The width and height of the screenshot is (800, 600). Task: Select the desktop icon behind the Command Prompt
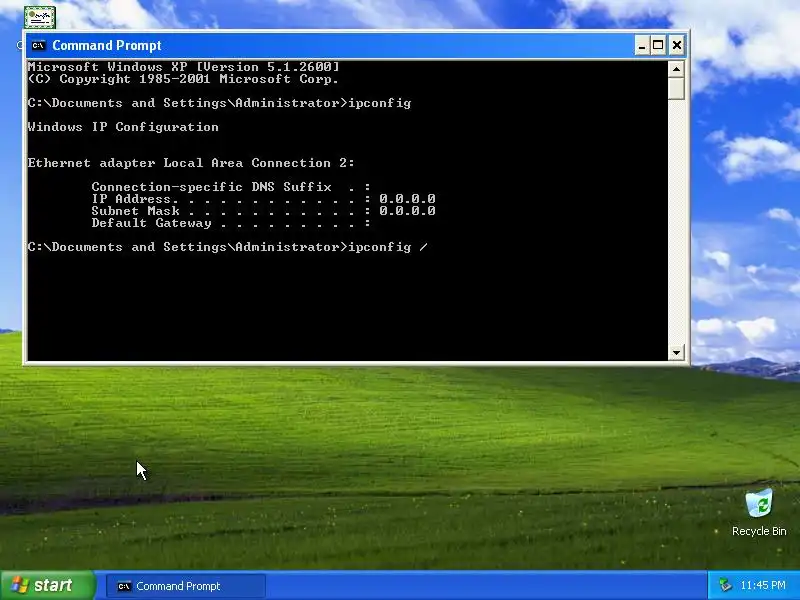click(39, 18)
